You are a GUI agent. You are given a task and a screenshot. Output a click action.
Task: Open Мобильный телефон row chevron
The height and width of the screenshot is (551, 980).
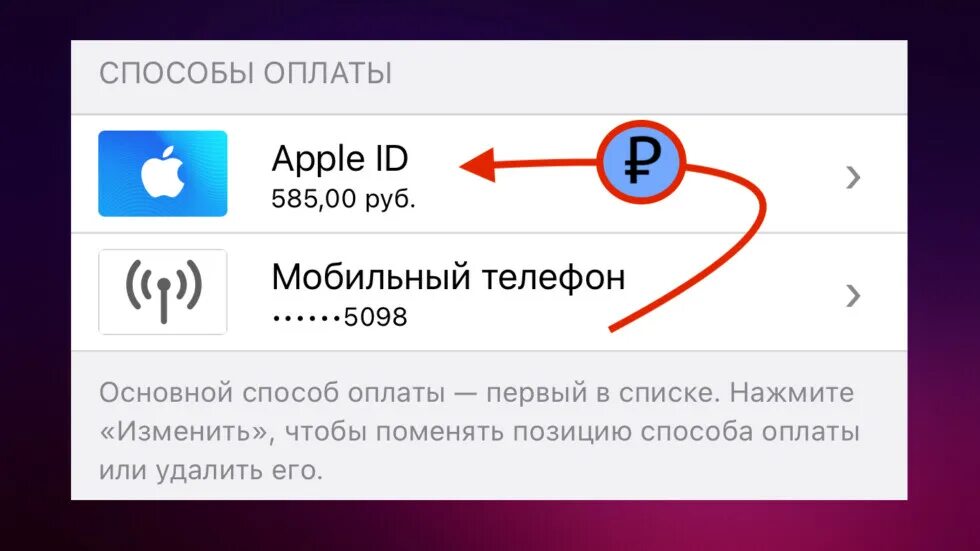click(853, 295)
